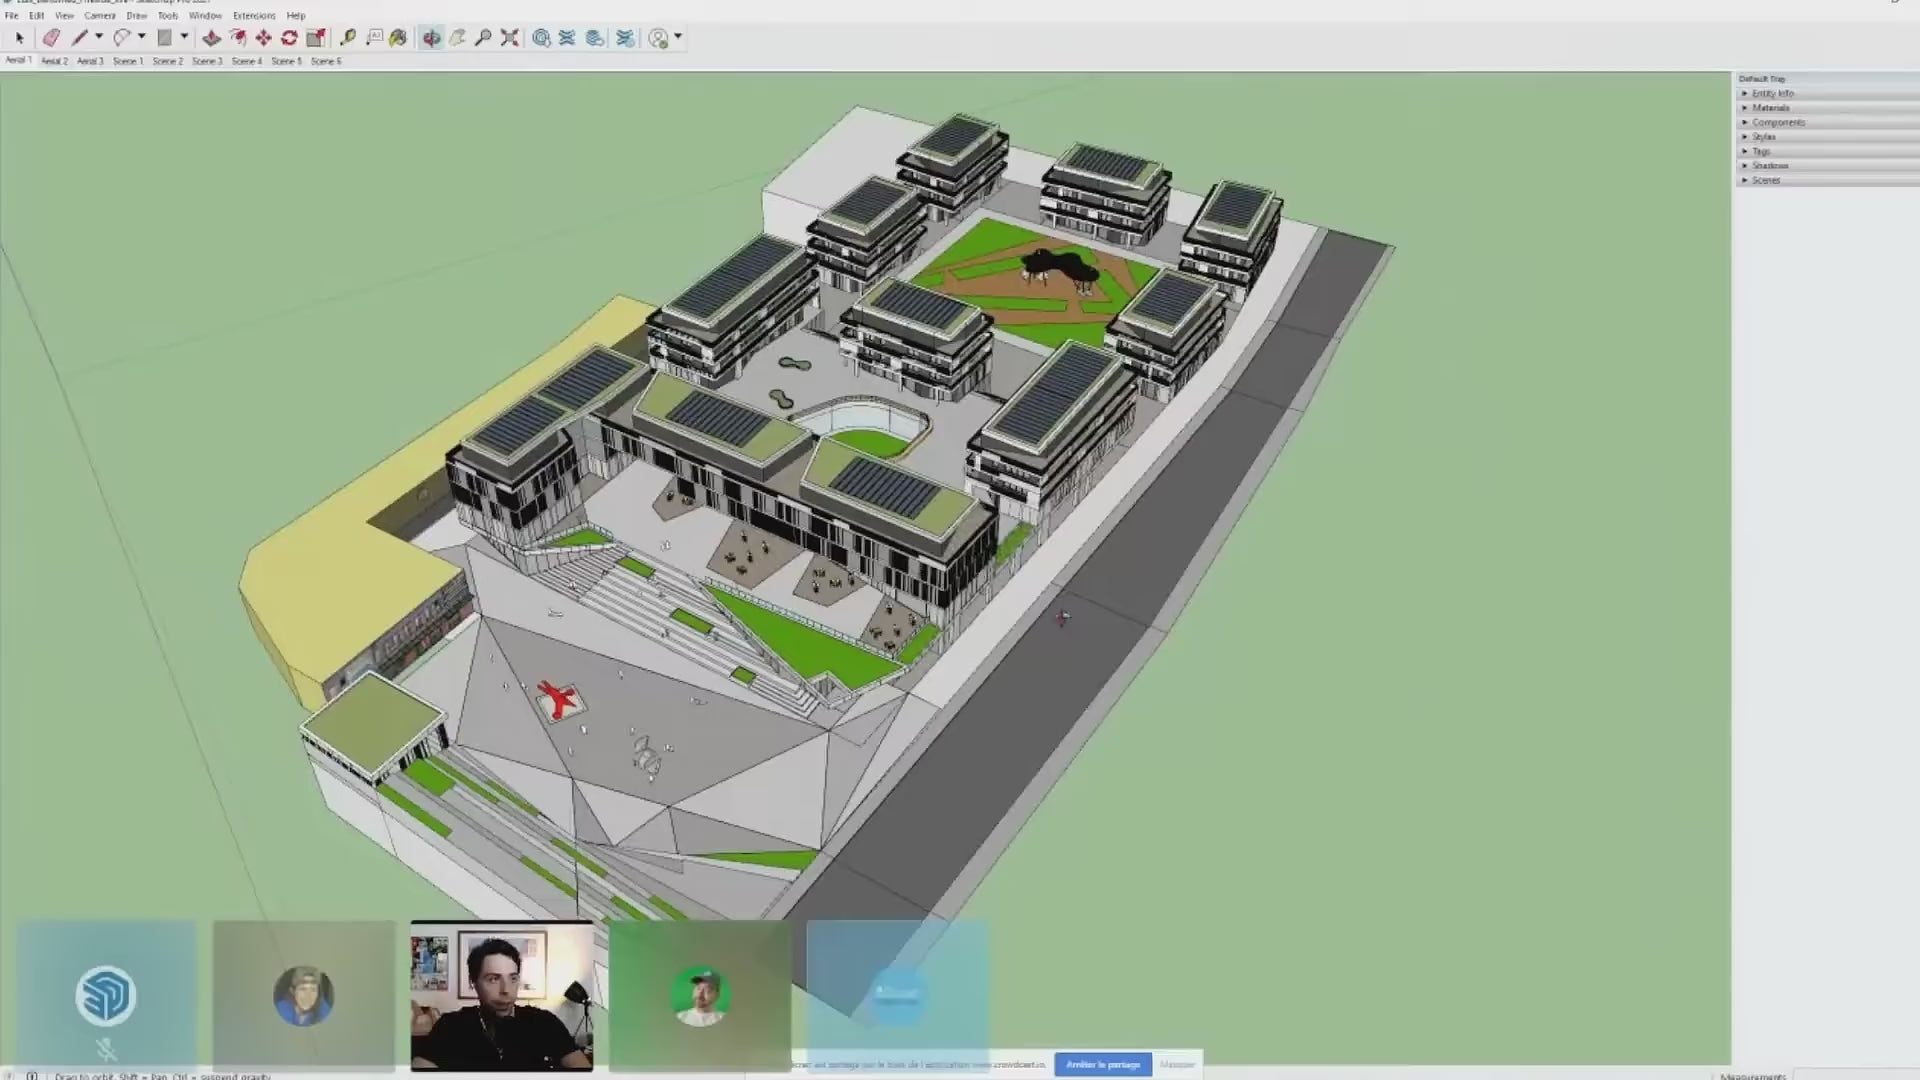1920x1080 pixels.
Task: Click the red airplane marker on the plaza
Action: click(x=558, y=699)
